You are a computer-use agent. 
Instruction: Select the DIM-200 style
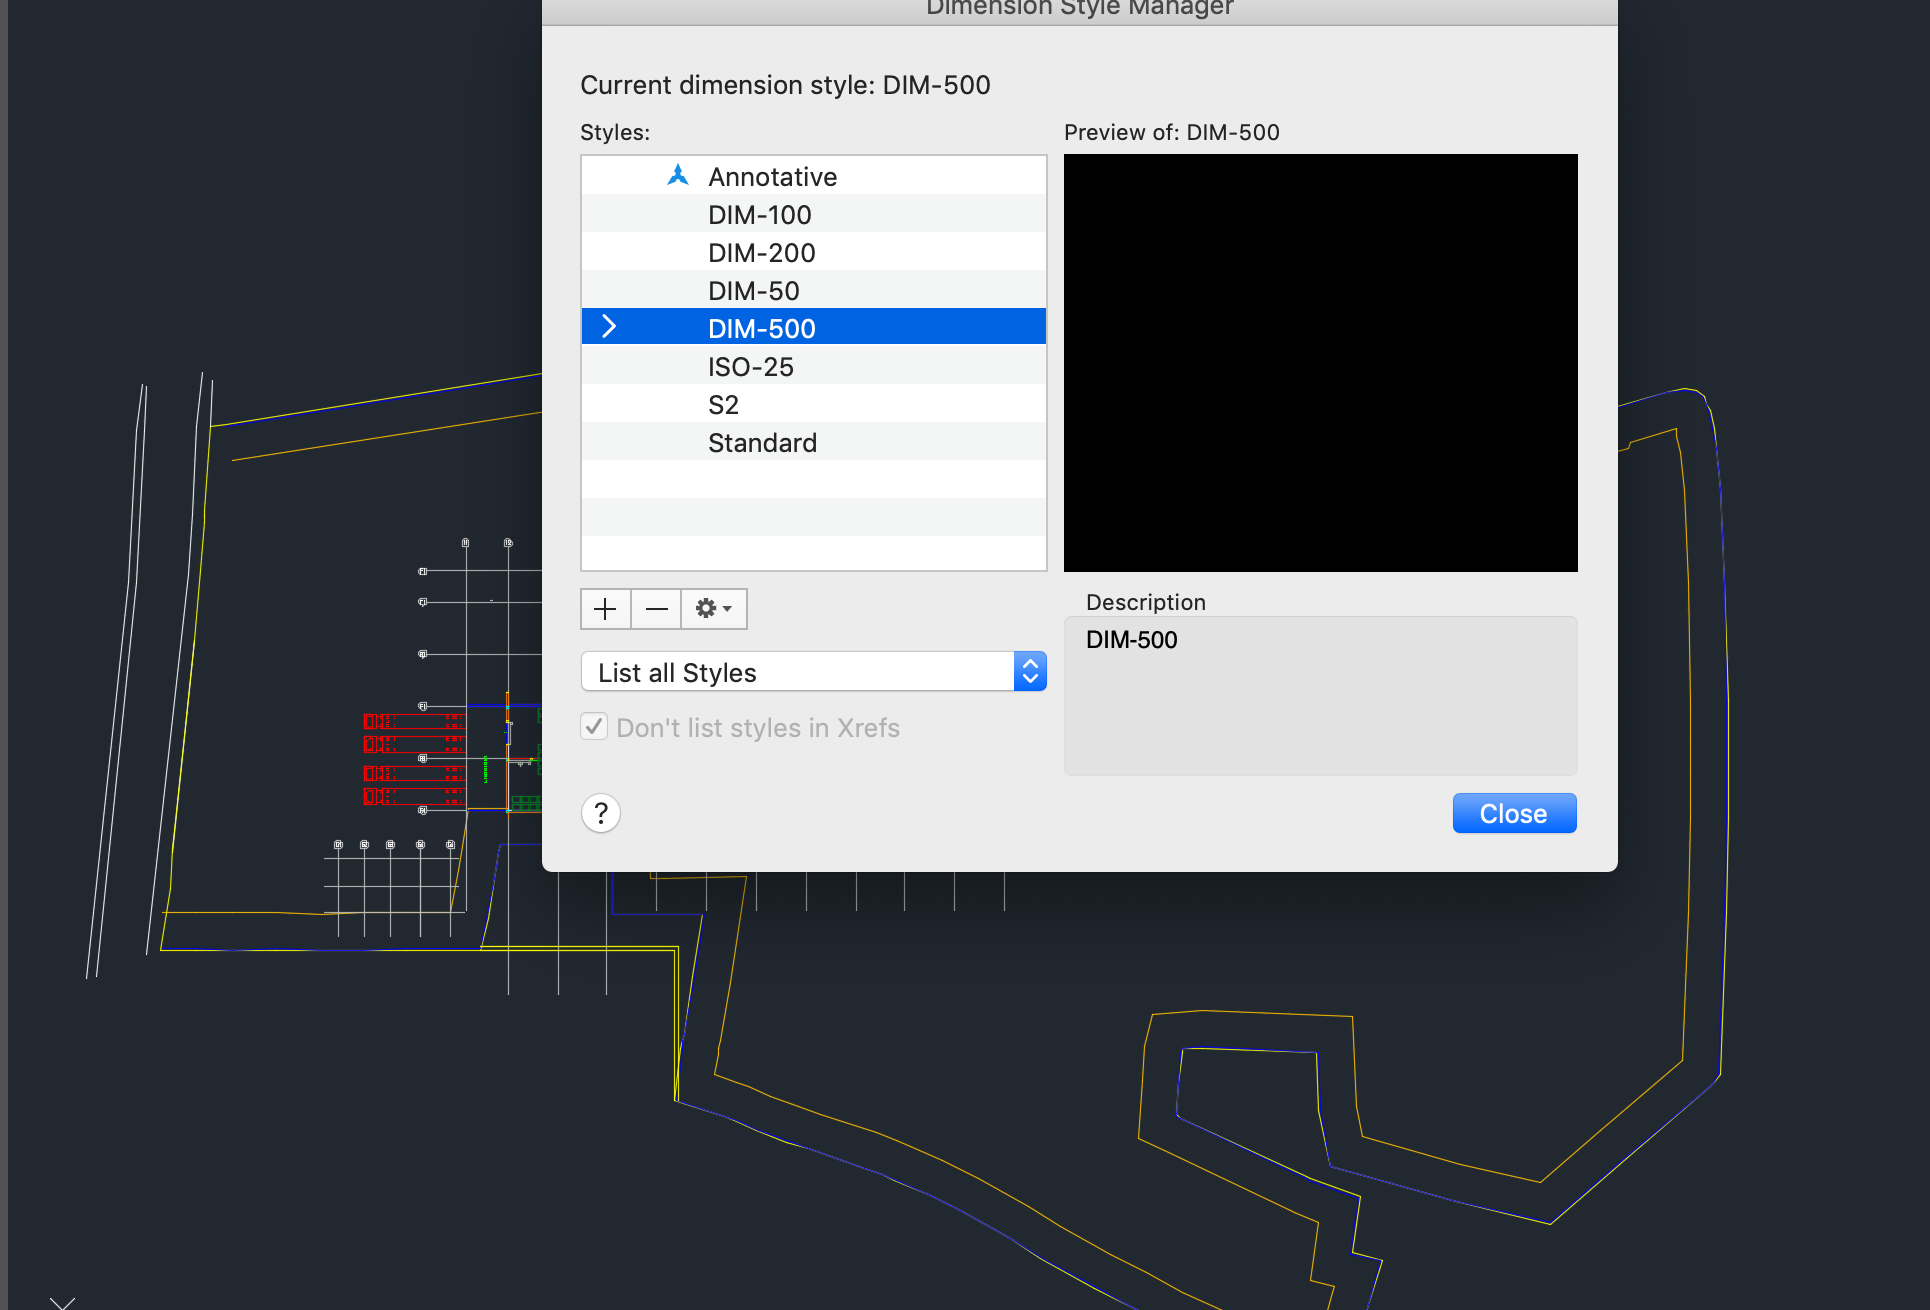pos(761,253)
